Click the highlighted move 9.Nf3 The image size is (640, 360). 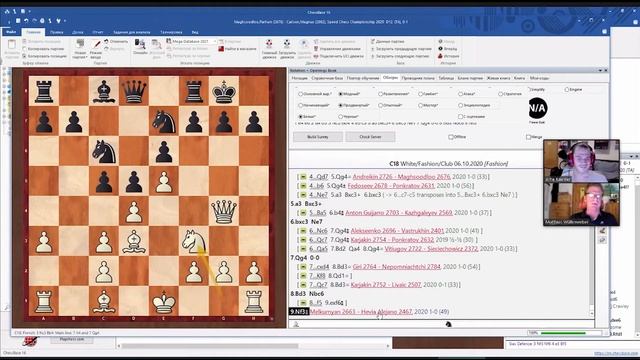tap(299, 311)
